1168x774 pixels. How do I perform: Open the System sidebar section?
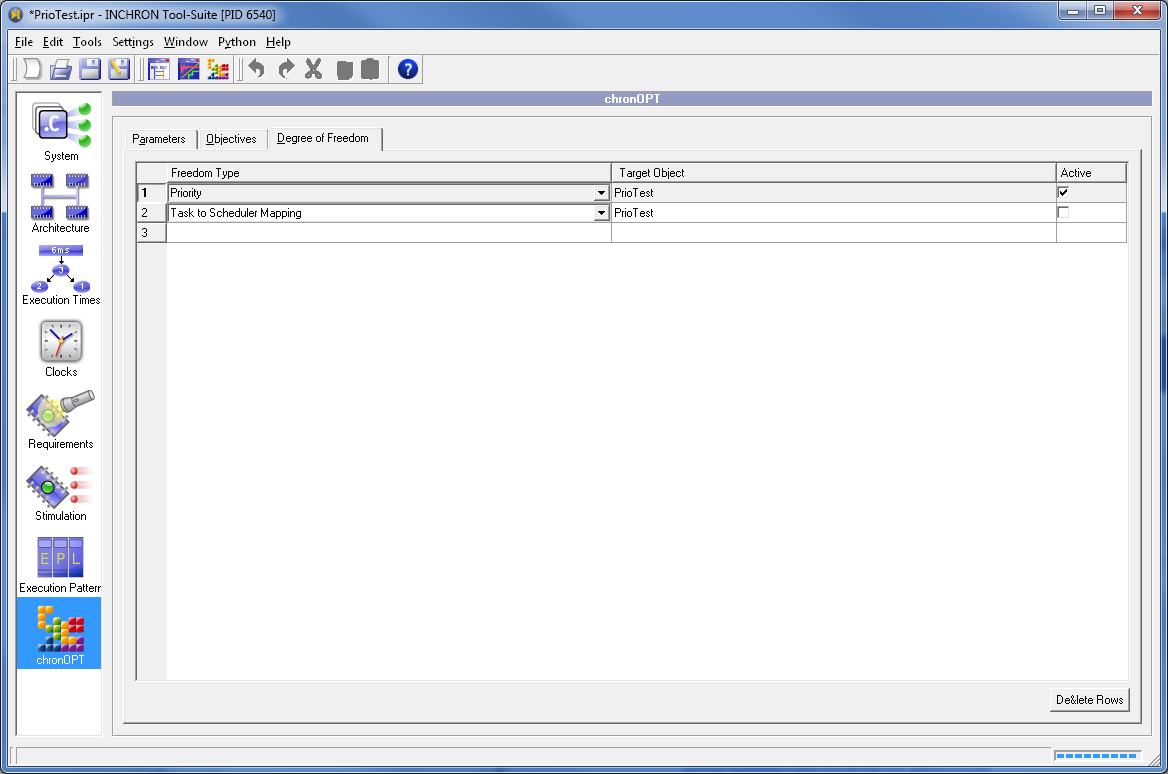click(60, 132)
